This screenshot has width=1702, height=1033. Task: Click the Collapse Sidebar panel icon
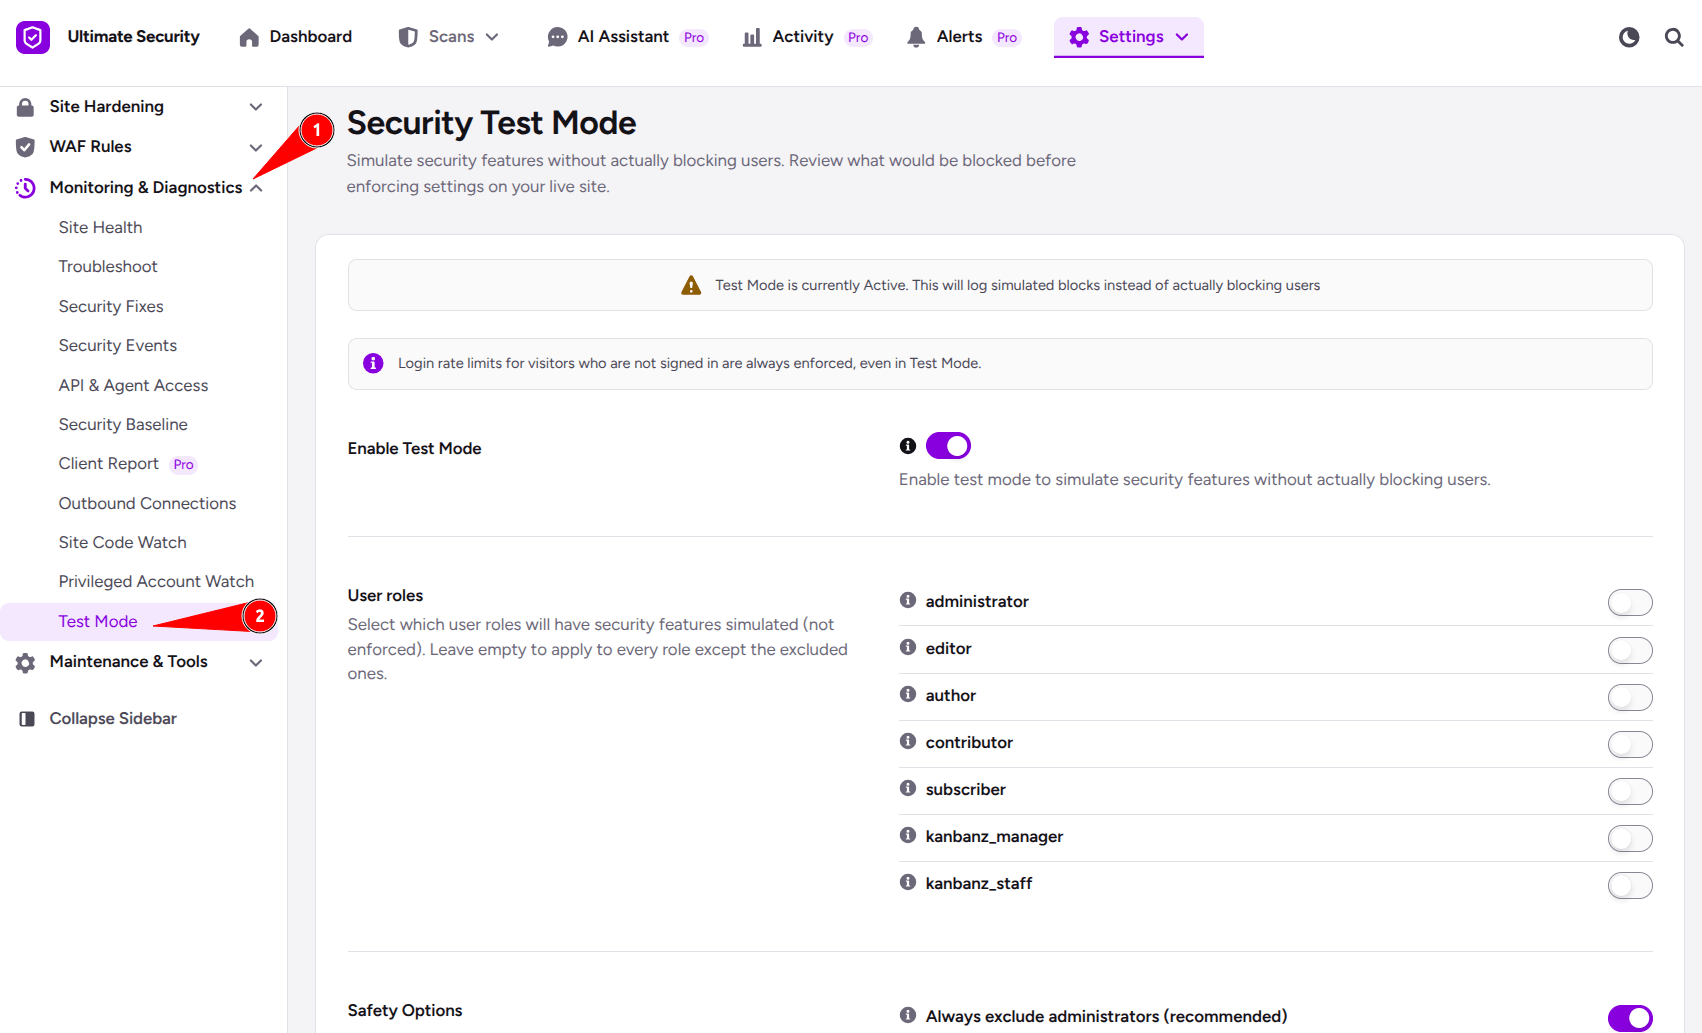pos(27,719)
